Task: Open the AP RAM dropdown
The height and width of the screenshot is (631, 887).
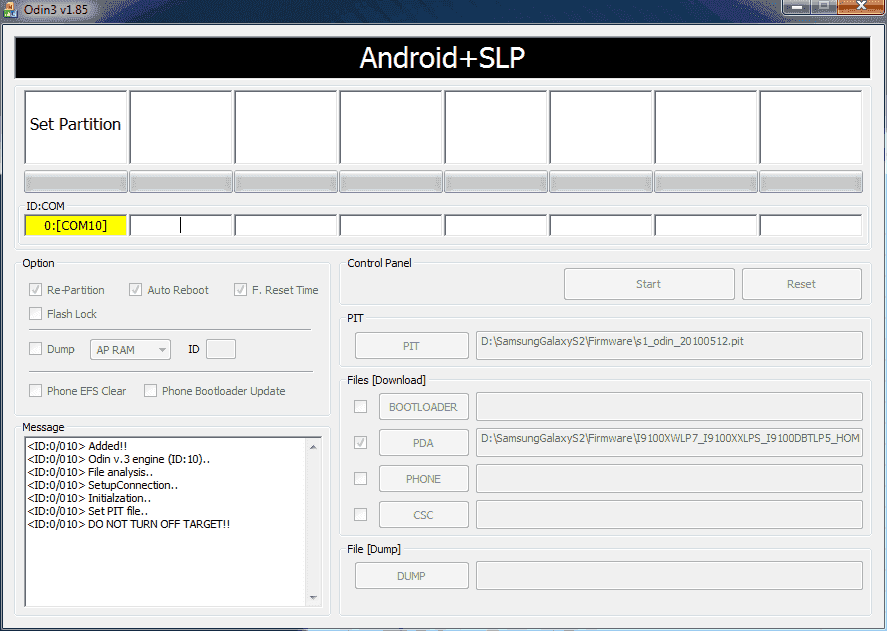Action: tap(130, 350)
